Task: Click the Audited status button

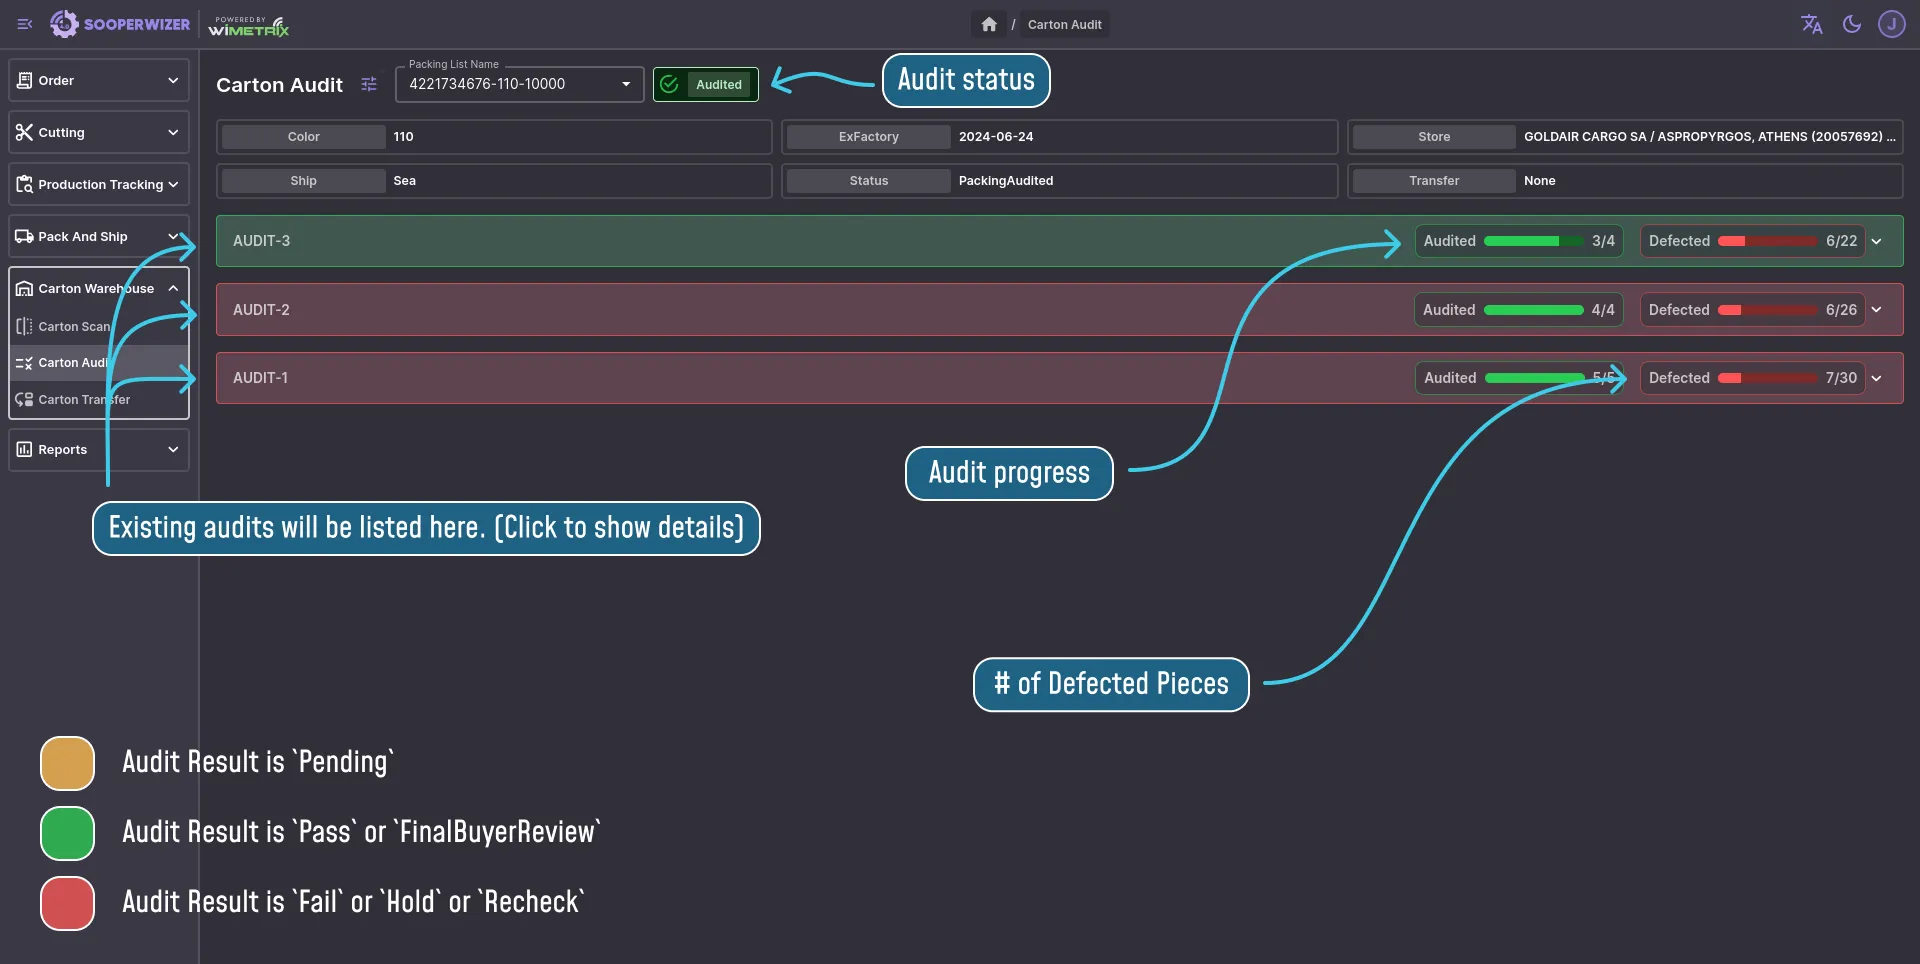Action: [x=705, y=85]
